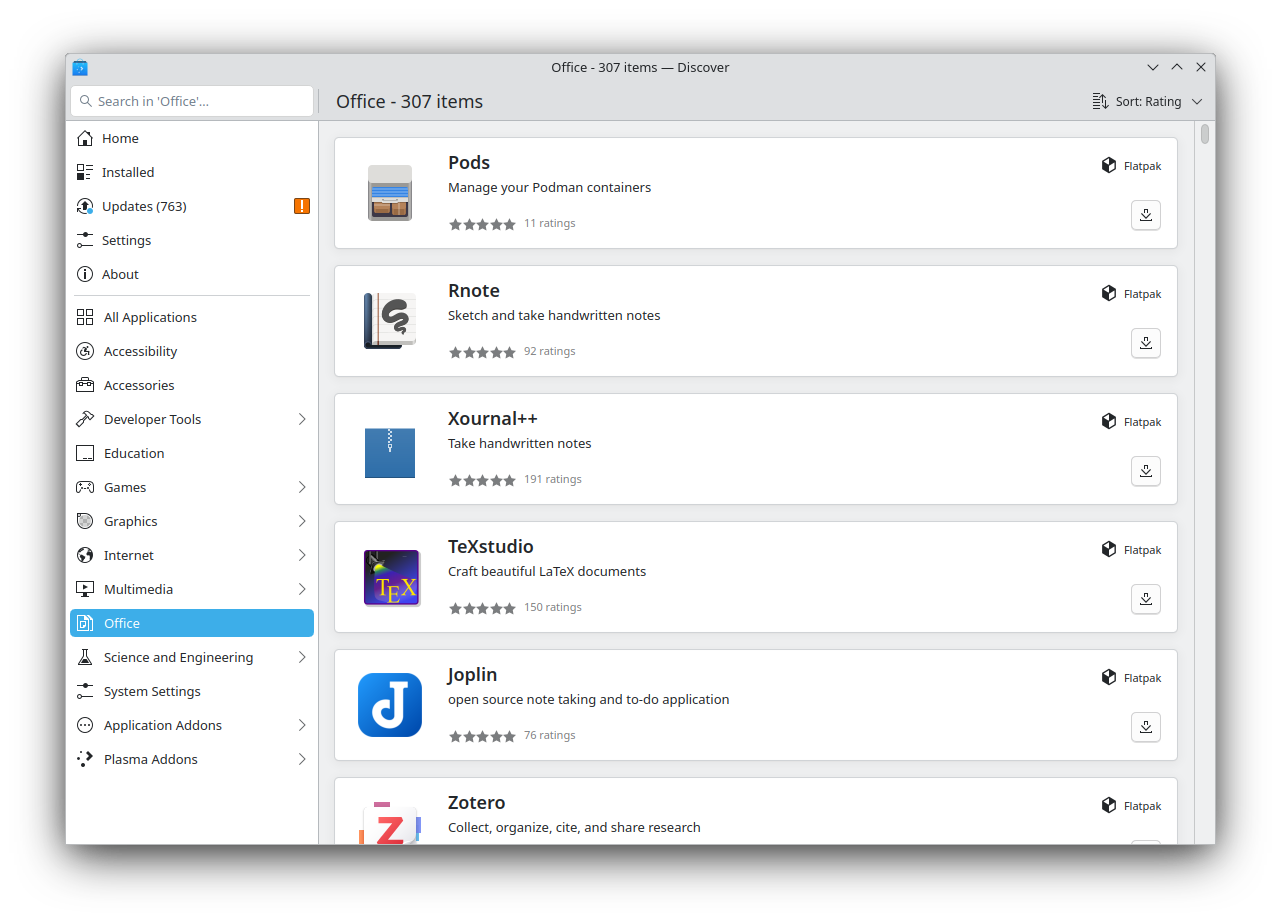Image resolution: width=1281 pixels, height=922 pixels.
Task: Click 'Manage your Podman containers' description
Action: [549, 187]
